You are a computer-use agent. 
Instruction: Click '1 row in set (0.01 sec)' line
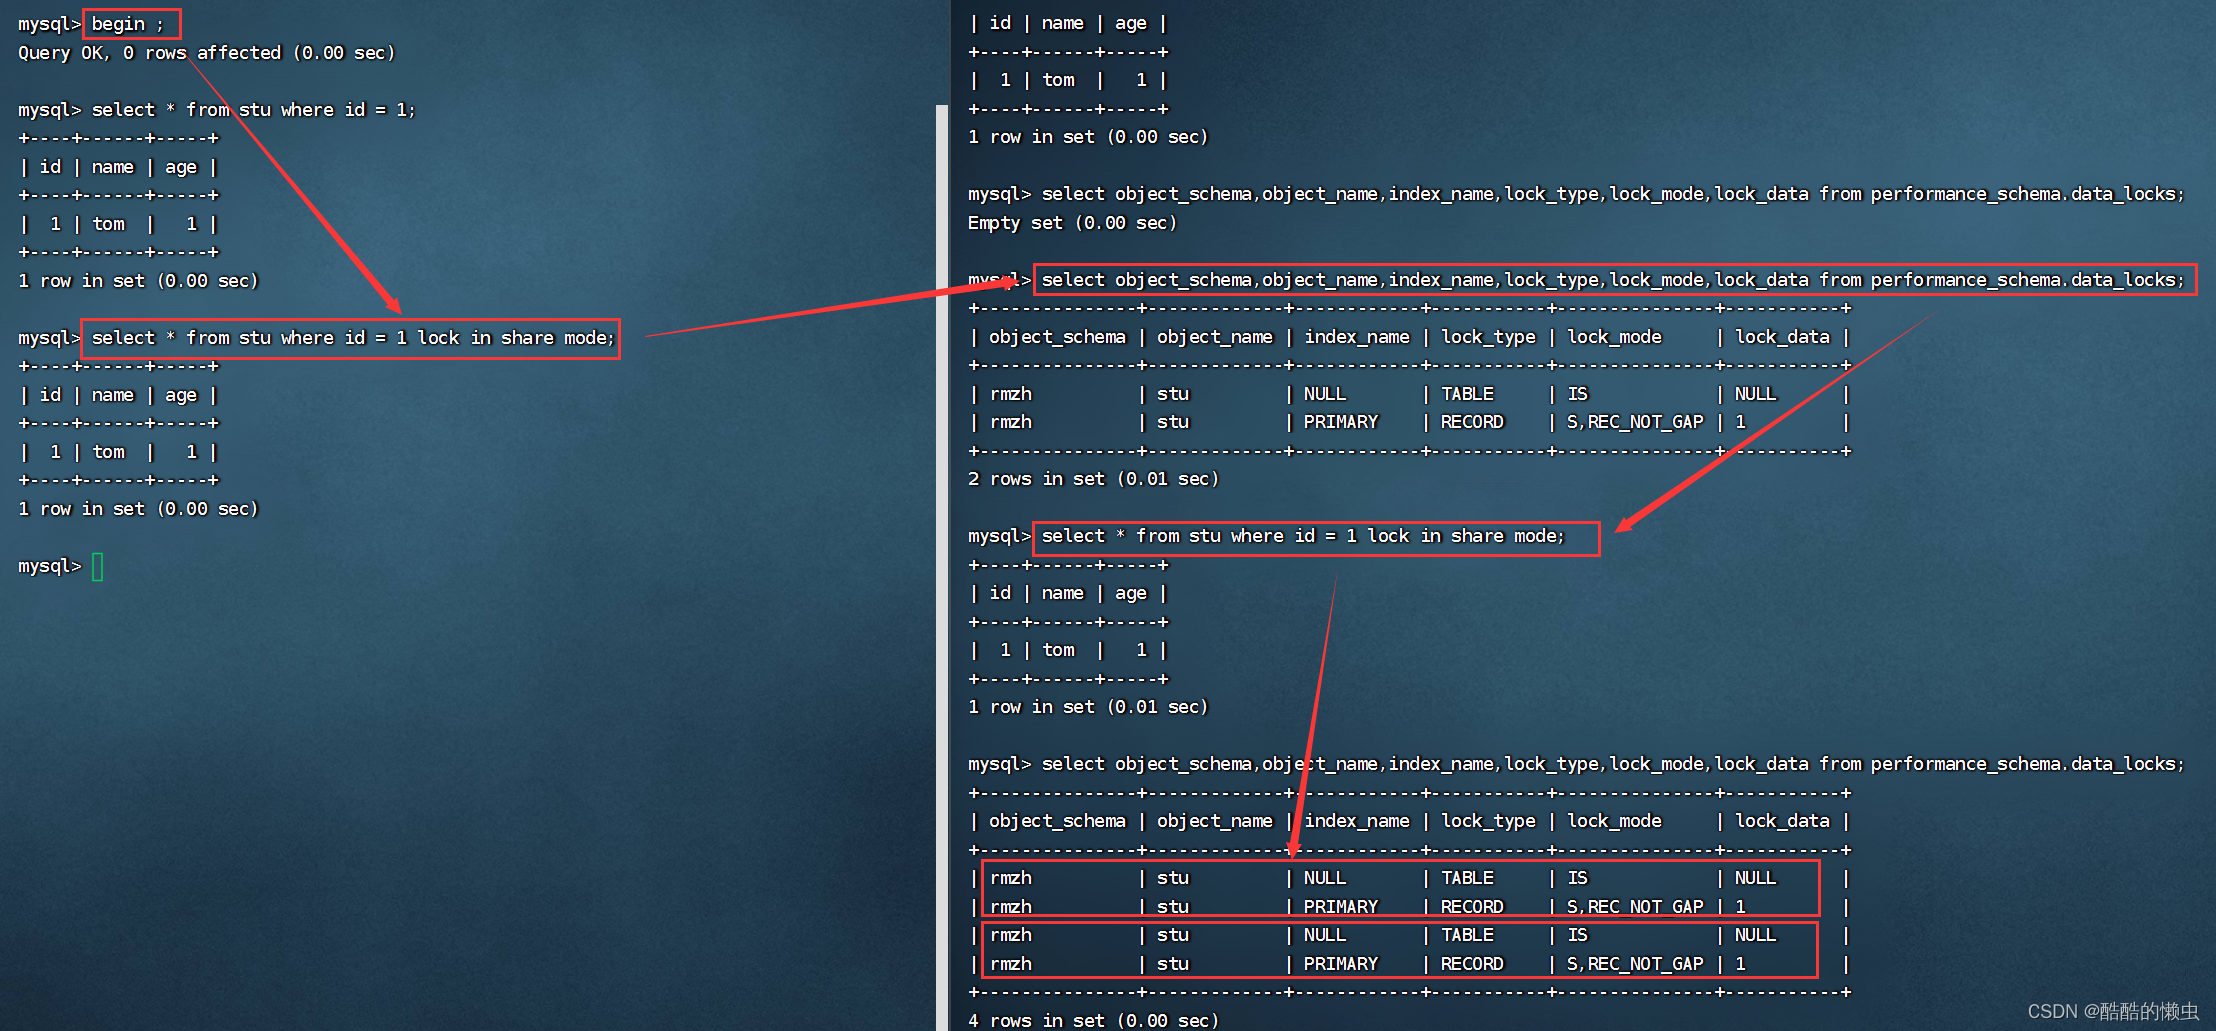point(1088,707)
